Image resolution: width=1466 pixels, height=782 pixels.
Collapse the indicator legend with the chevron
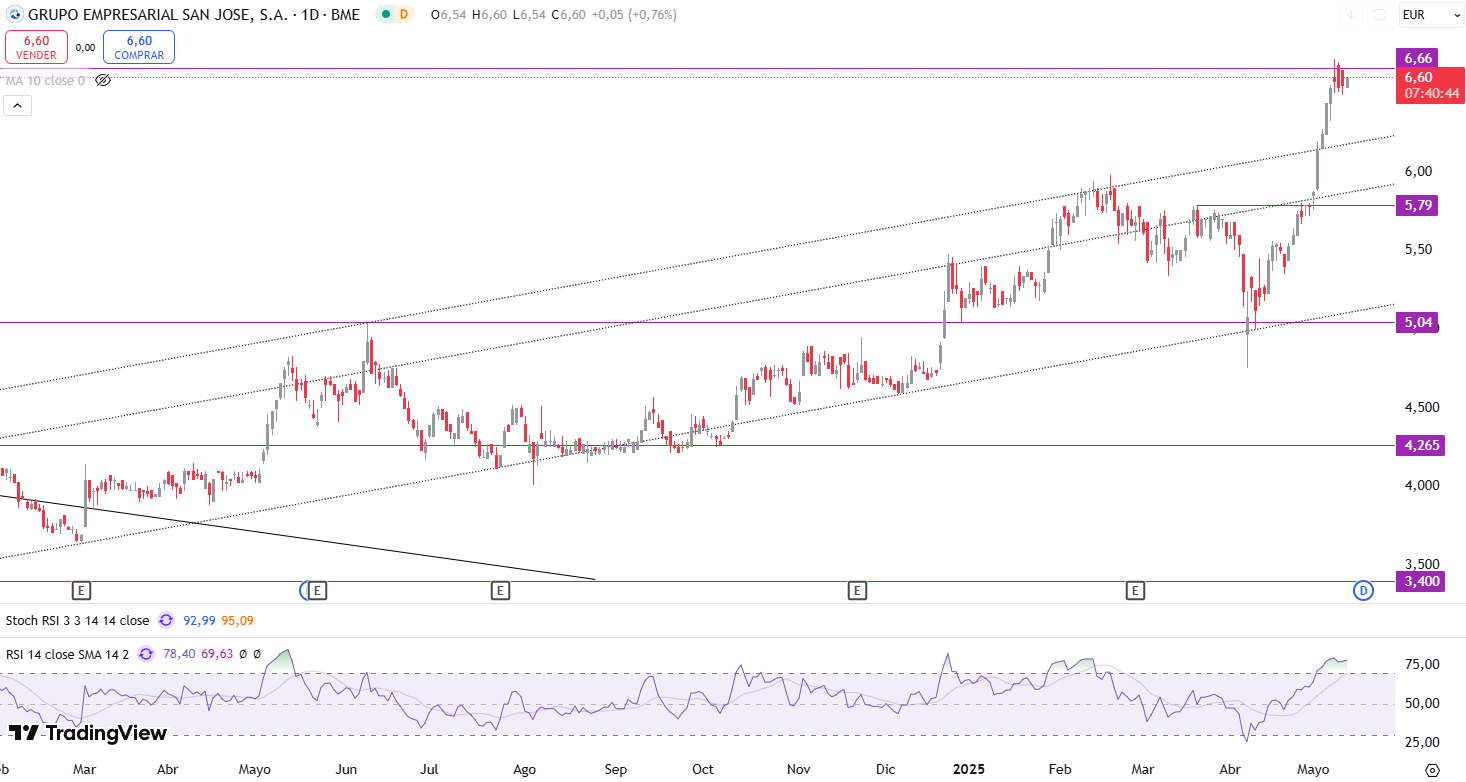coord(18,105)
